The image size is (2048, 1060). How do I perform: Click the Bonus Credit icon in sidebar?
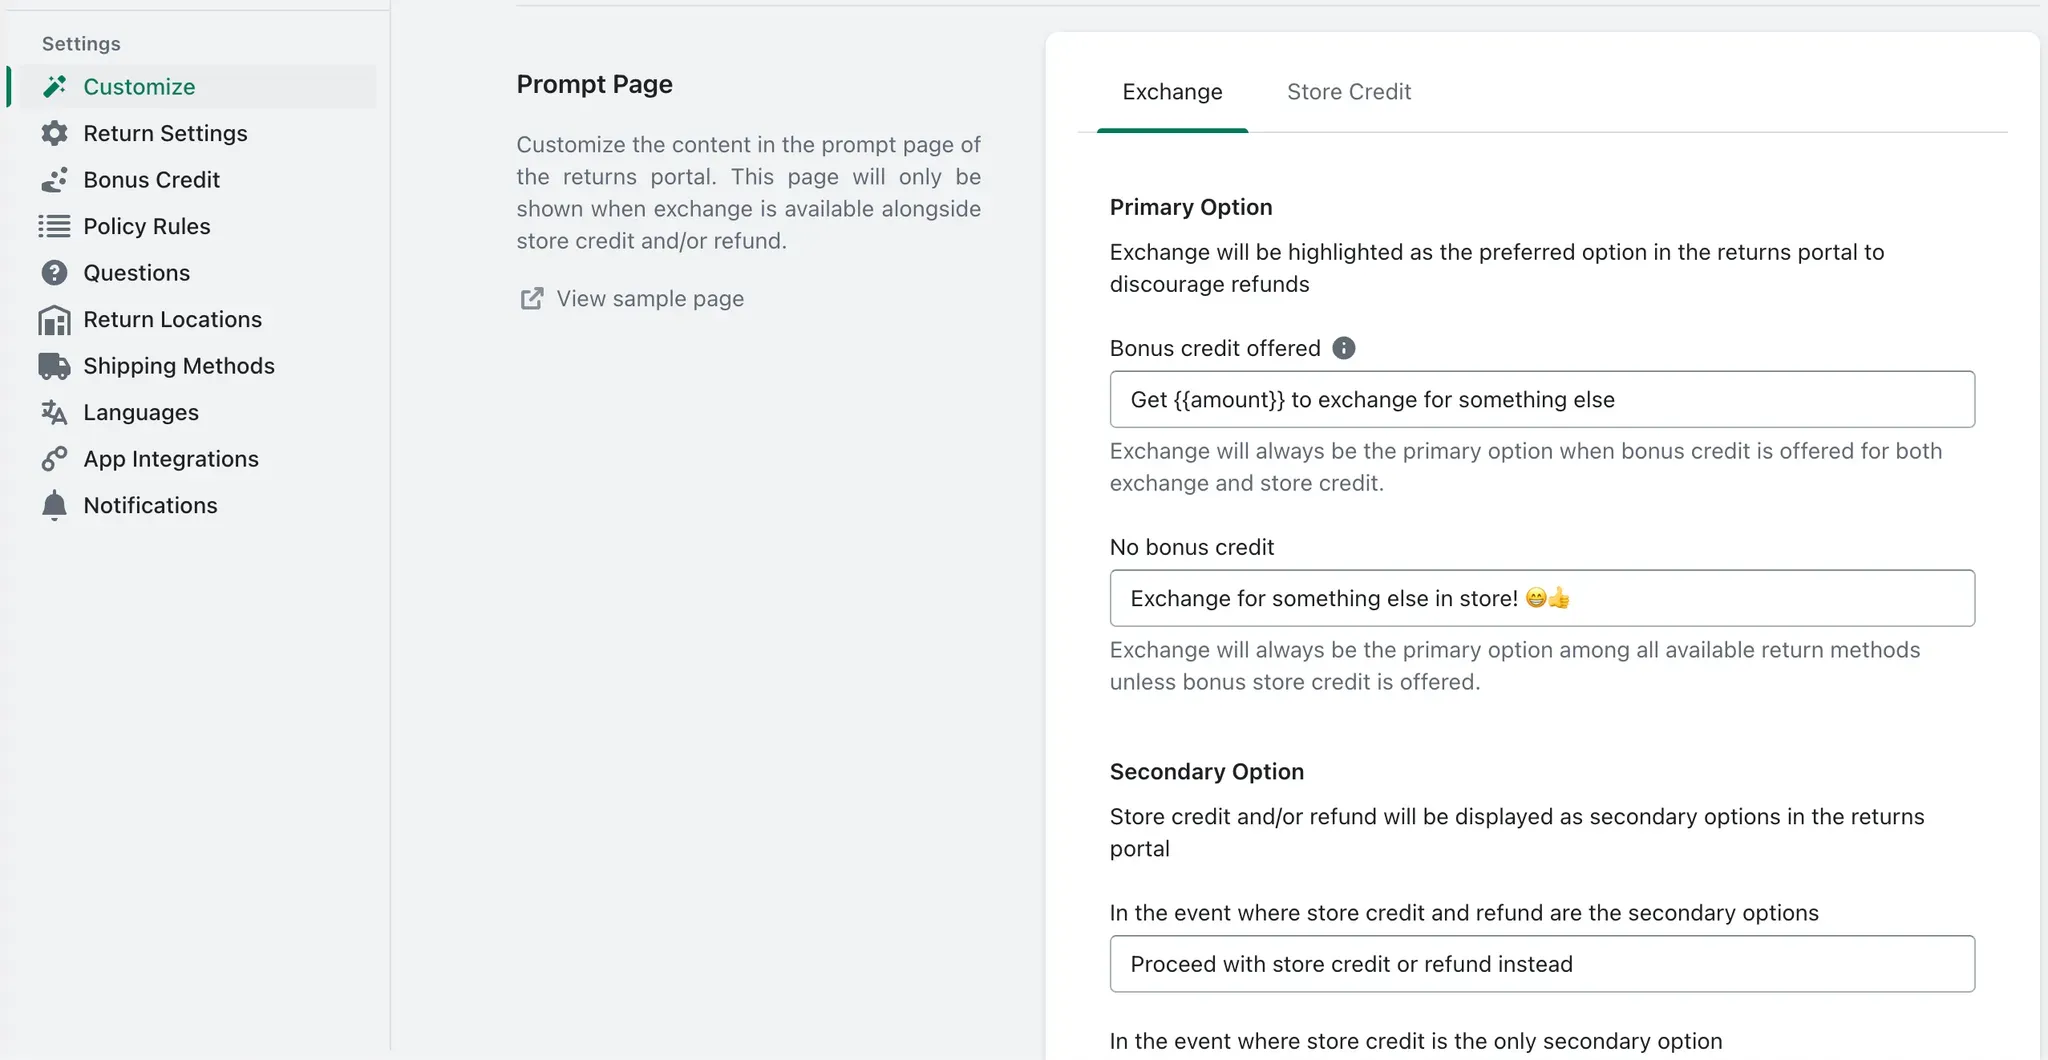[x=55, y=180]
